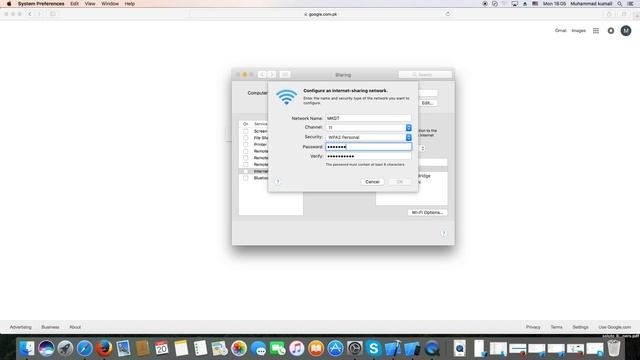Image resolution: width=640 pixels, height=360 pixels.
Task: Click System Preferences gear in Dock
Action: [x=355, y=348]
